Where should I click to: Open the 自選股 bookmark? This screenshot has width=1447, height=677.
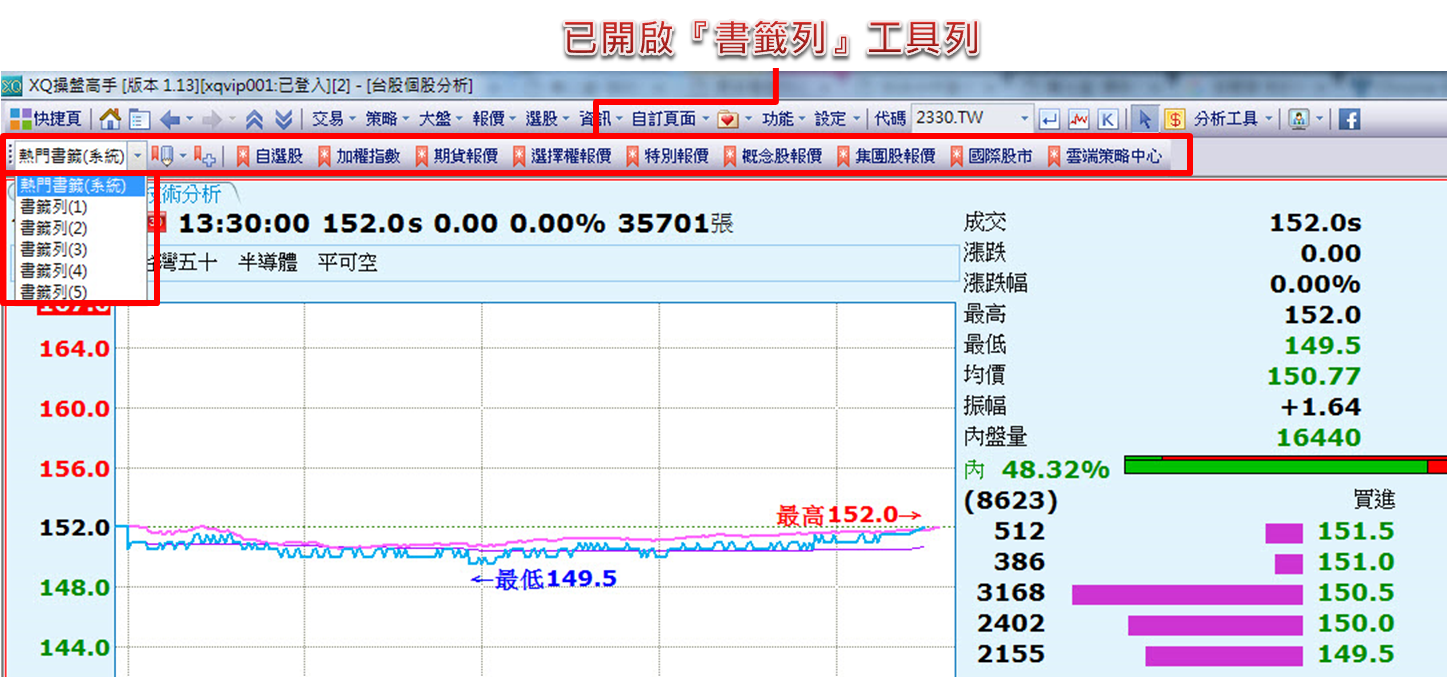coord(269,156)
